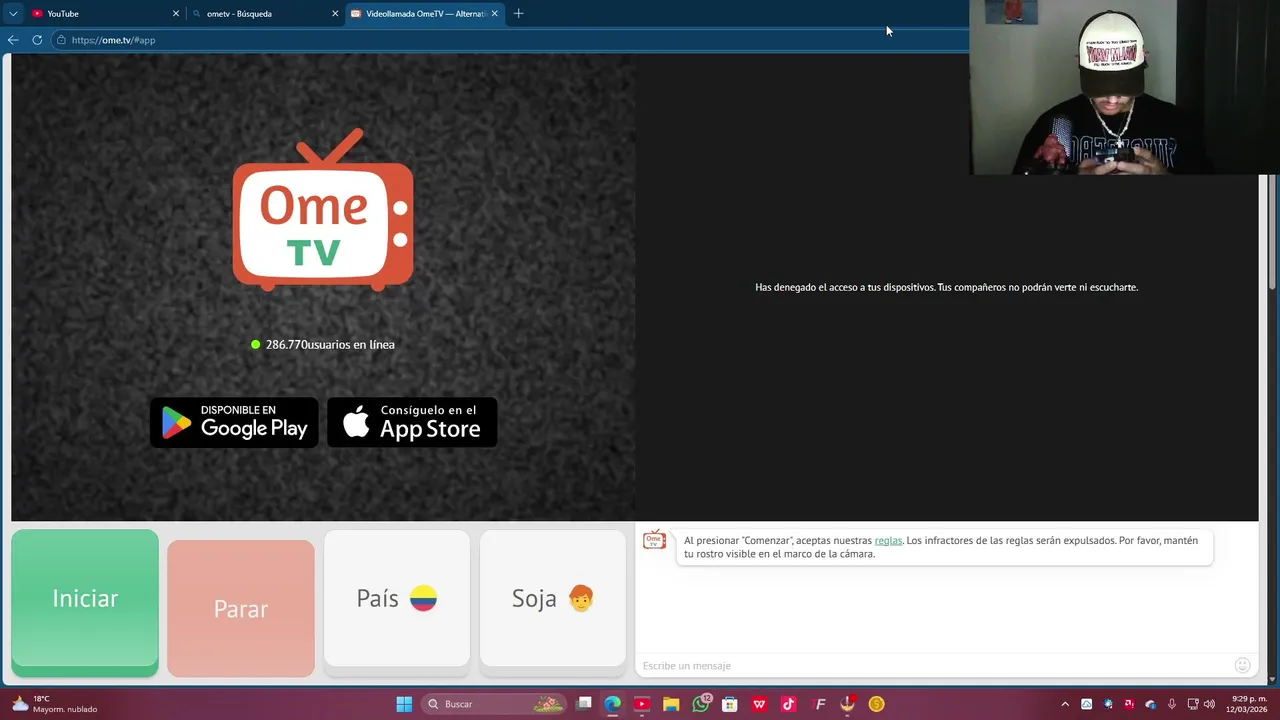Image resolution: width=1280 pixels, height=720 pixels.
Task: Click the OmeTV avatar in chat
Action: pos(654,540)
